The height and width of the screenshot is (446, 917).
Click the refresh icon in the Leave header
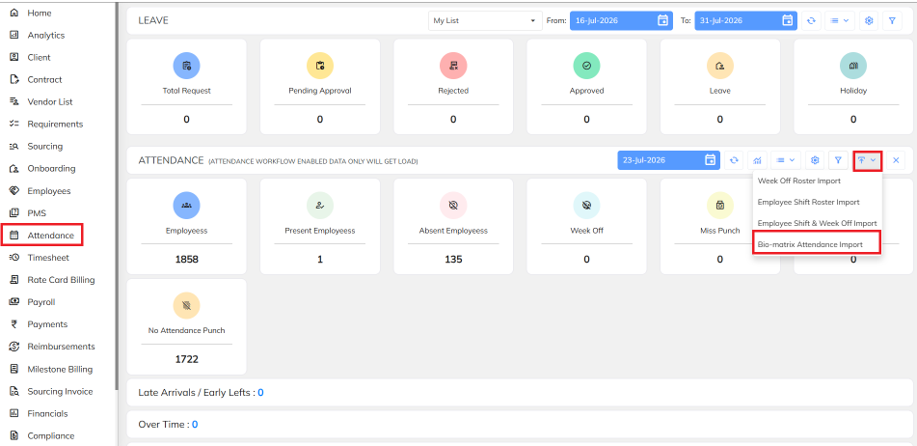(x=811, y=20)
